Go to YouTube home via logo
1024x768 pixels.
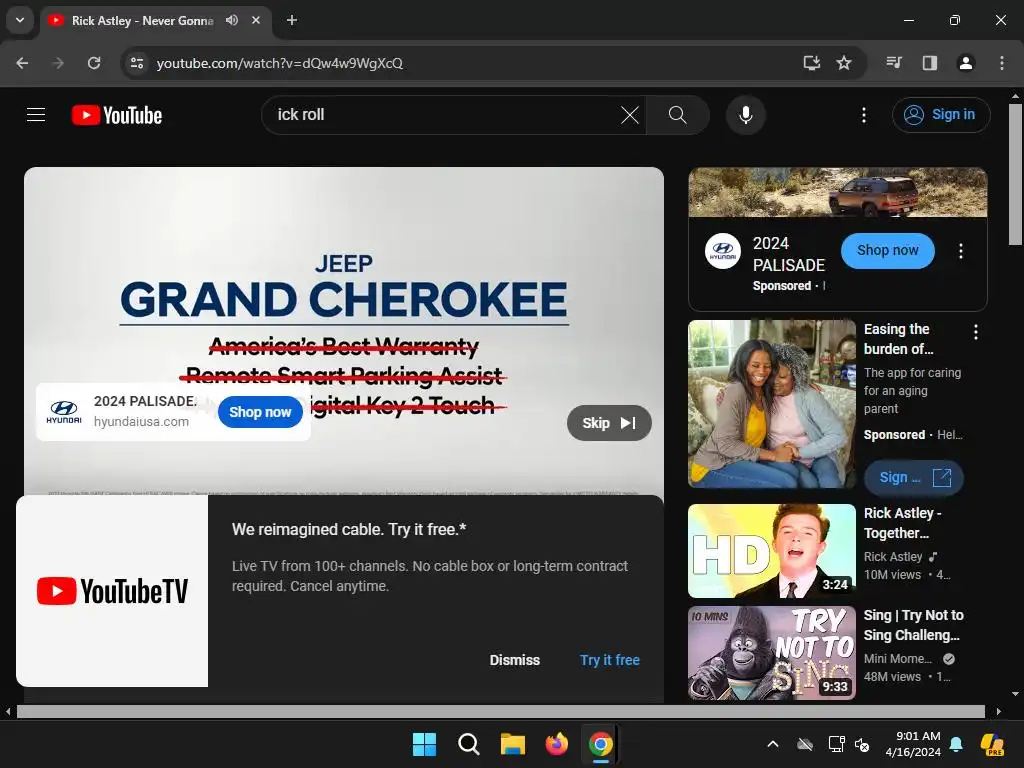(117, 115)
